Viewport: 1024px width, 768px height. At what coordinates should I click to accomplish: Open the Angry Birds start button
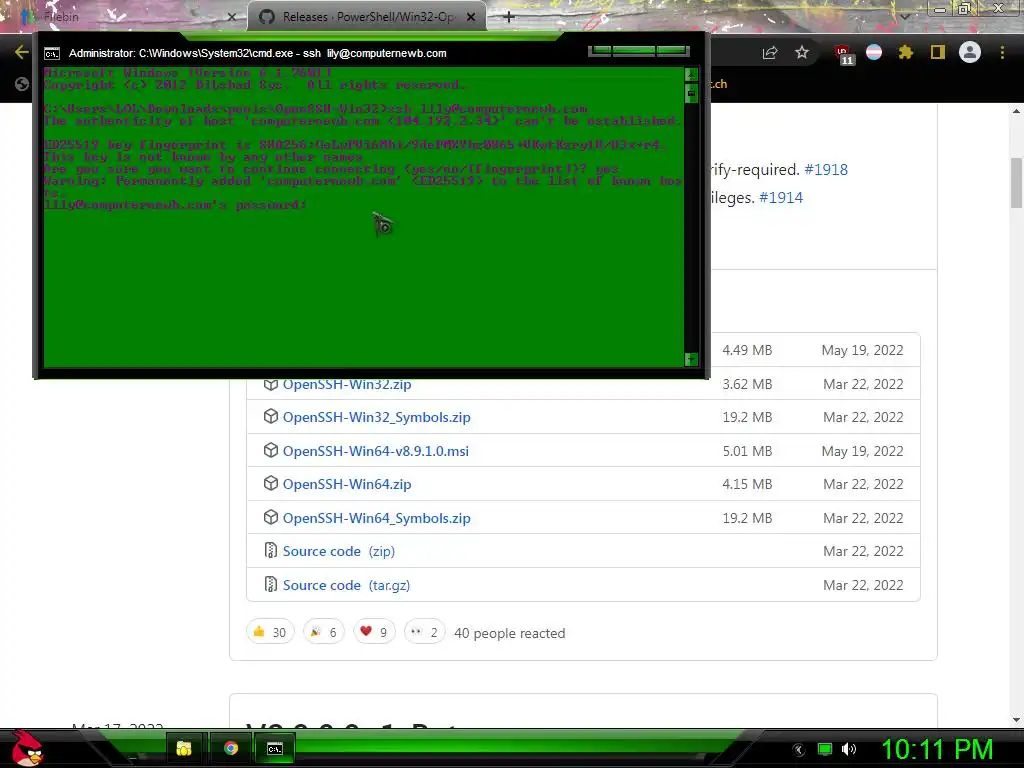tap(27, 749)
